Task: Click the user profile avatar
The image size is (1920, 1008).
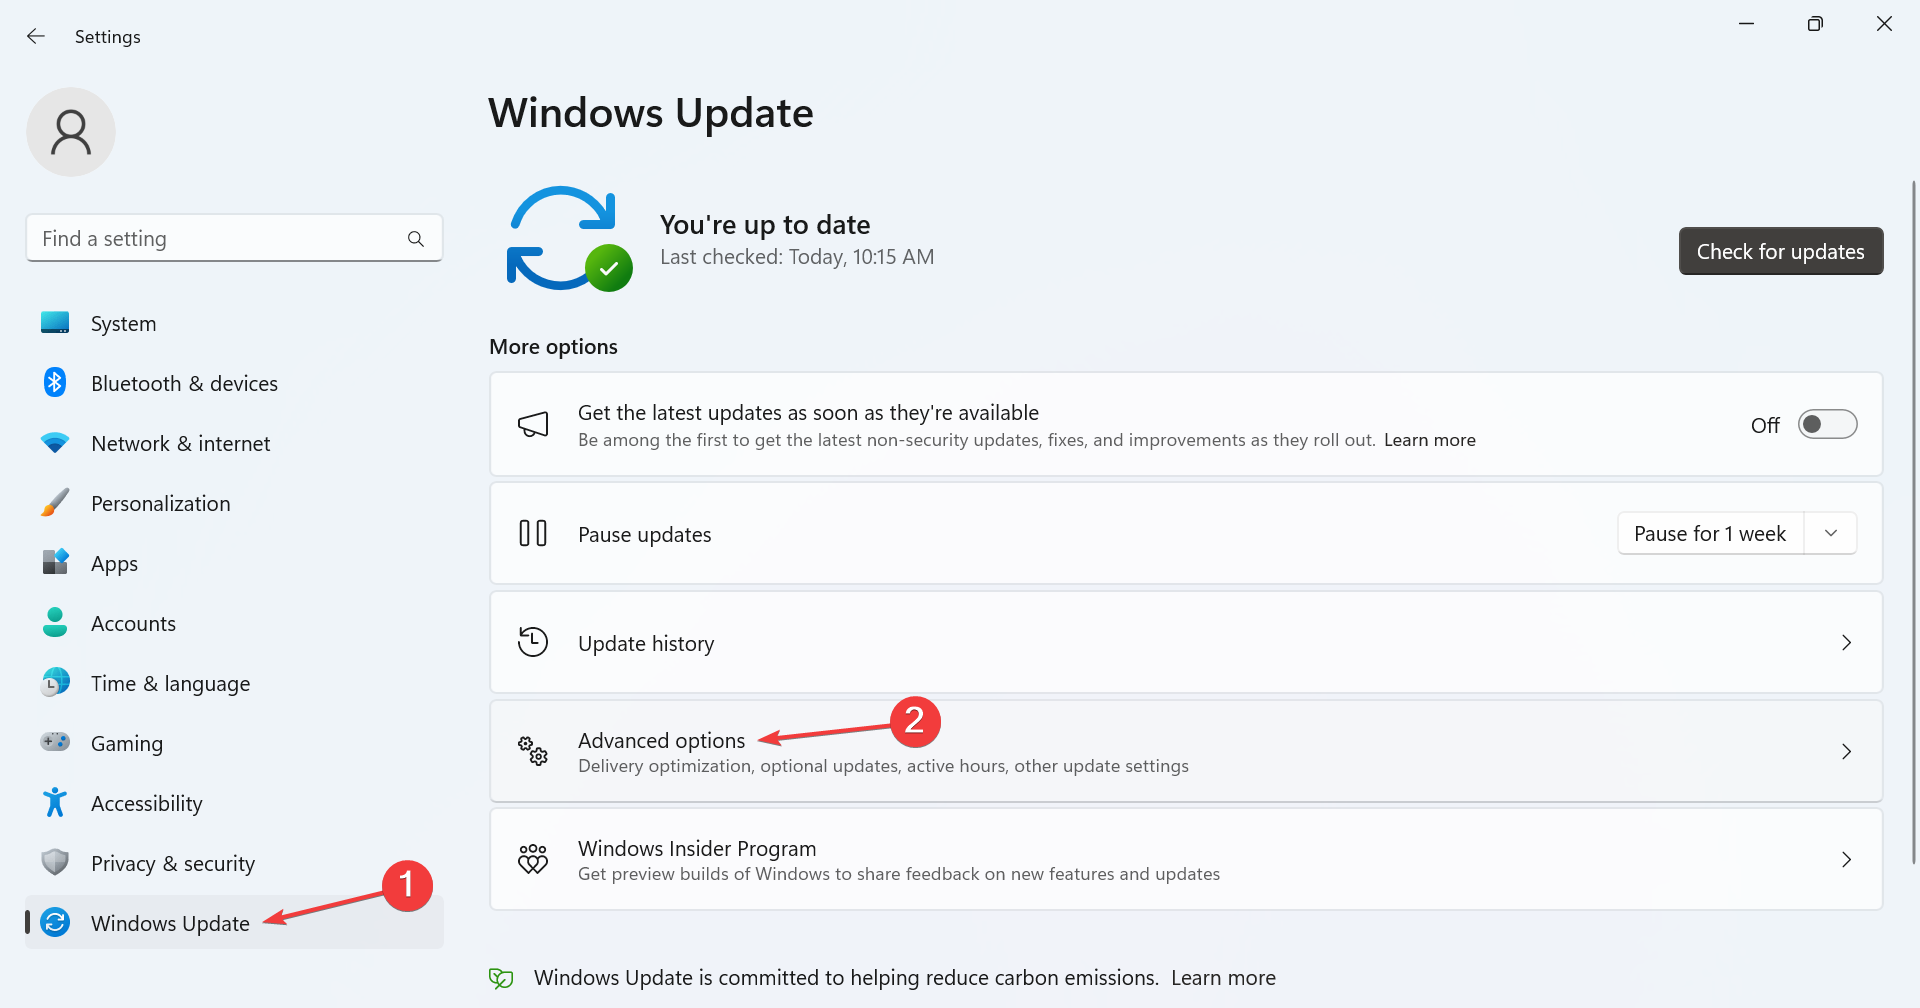Action: click(71, 132)
